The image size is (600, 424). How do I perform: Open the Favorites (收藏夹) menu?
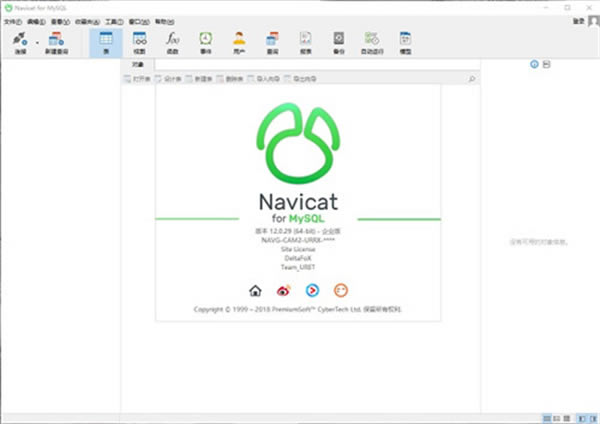click(x=87, y=22)
